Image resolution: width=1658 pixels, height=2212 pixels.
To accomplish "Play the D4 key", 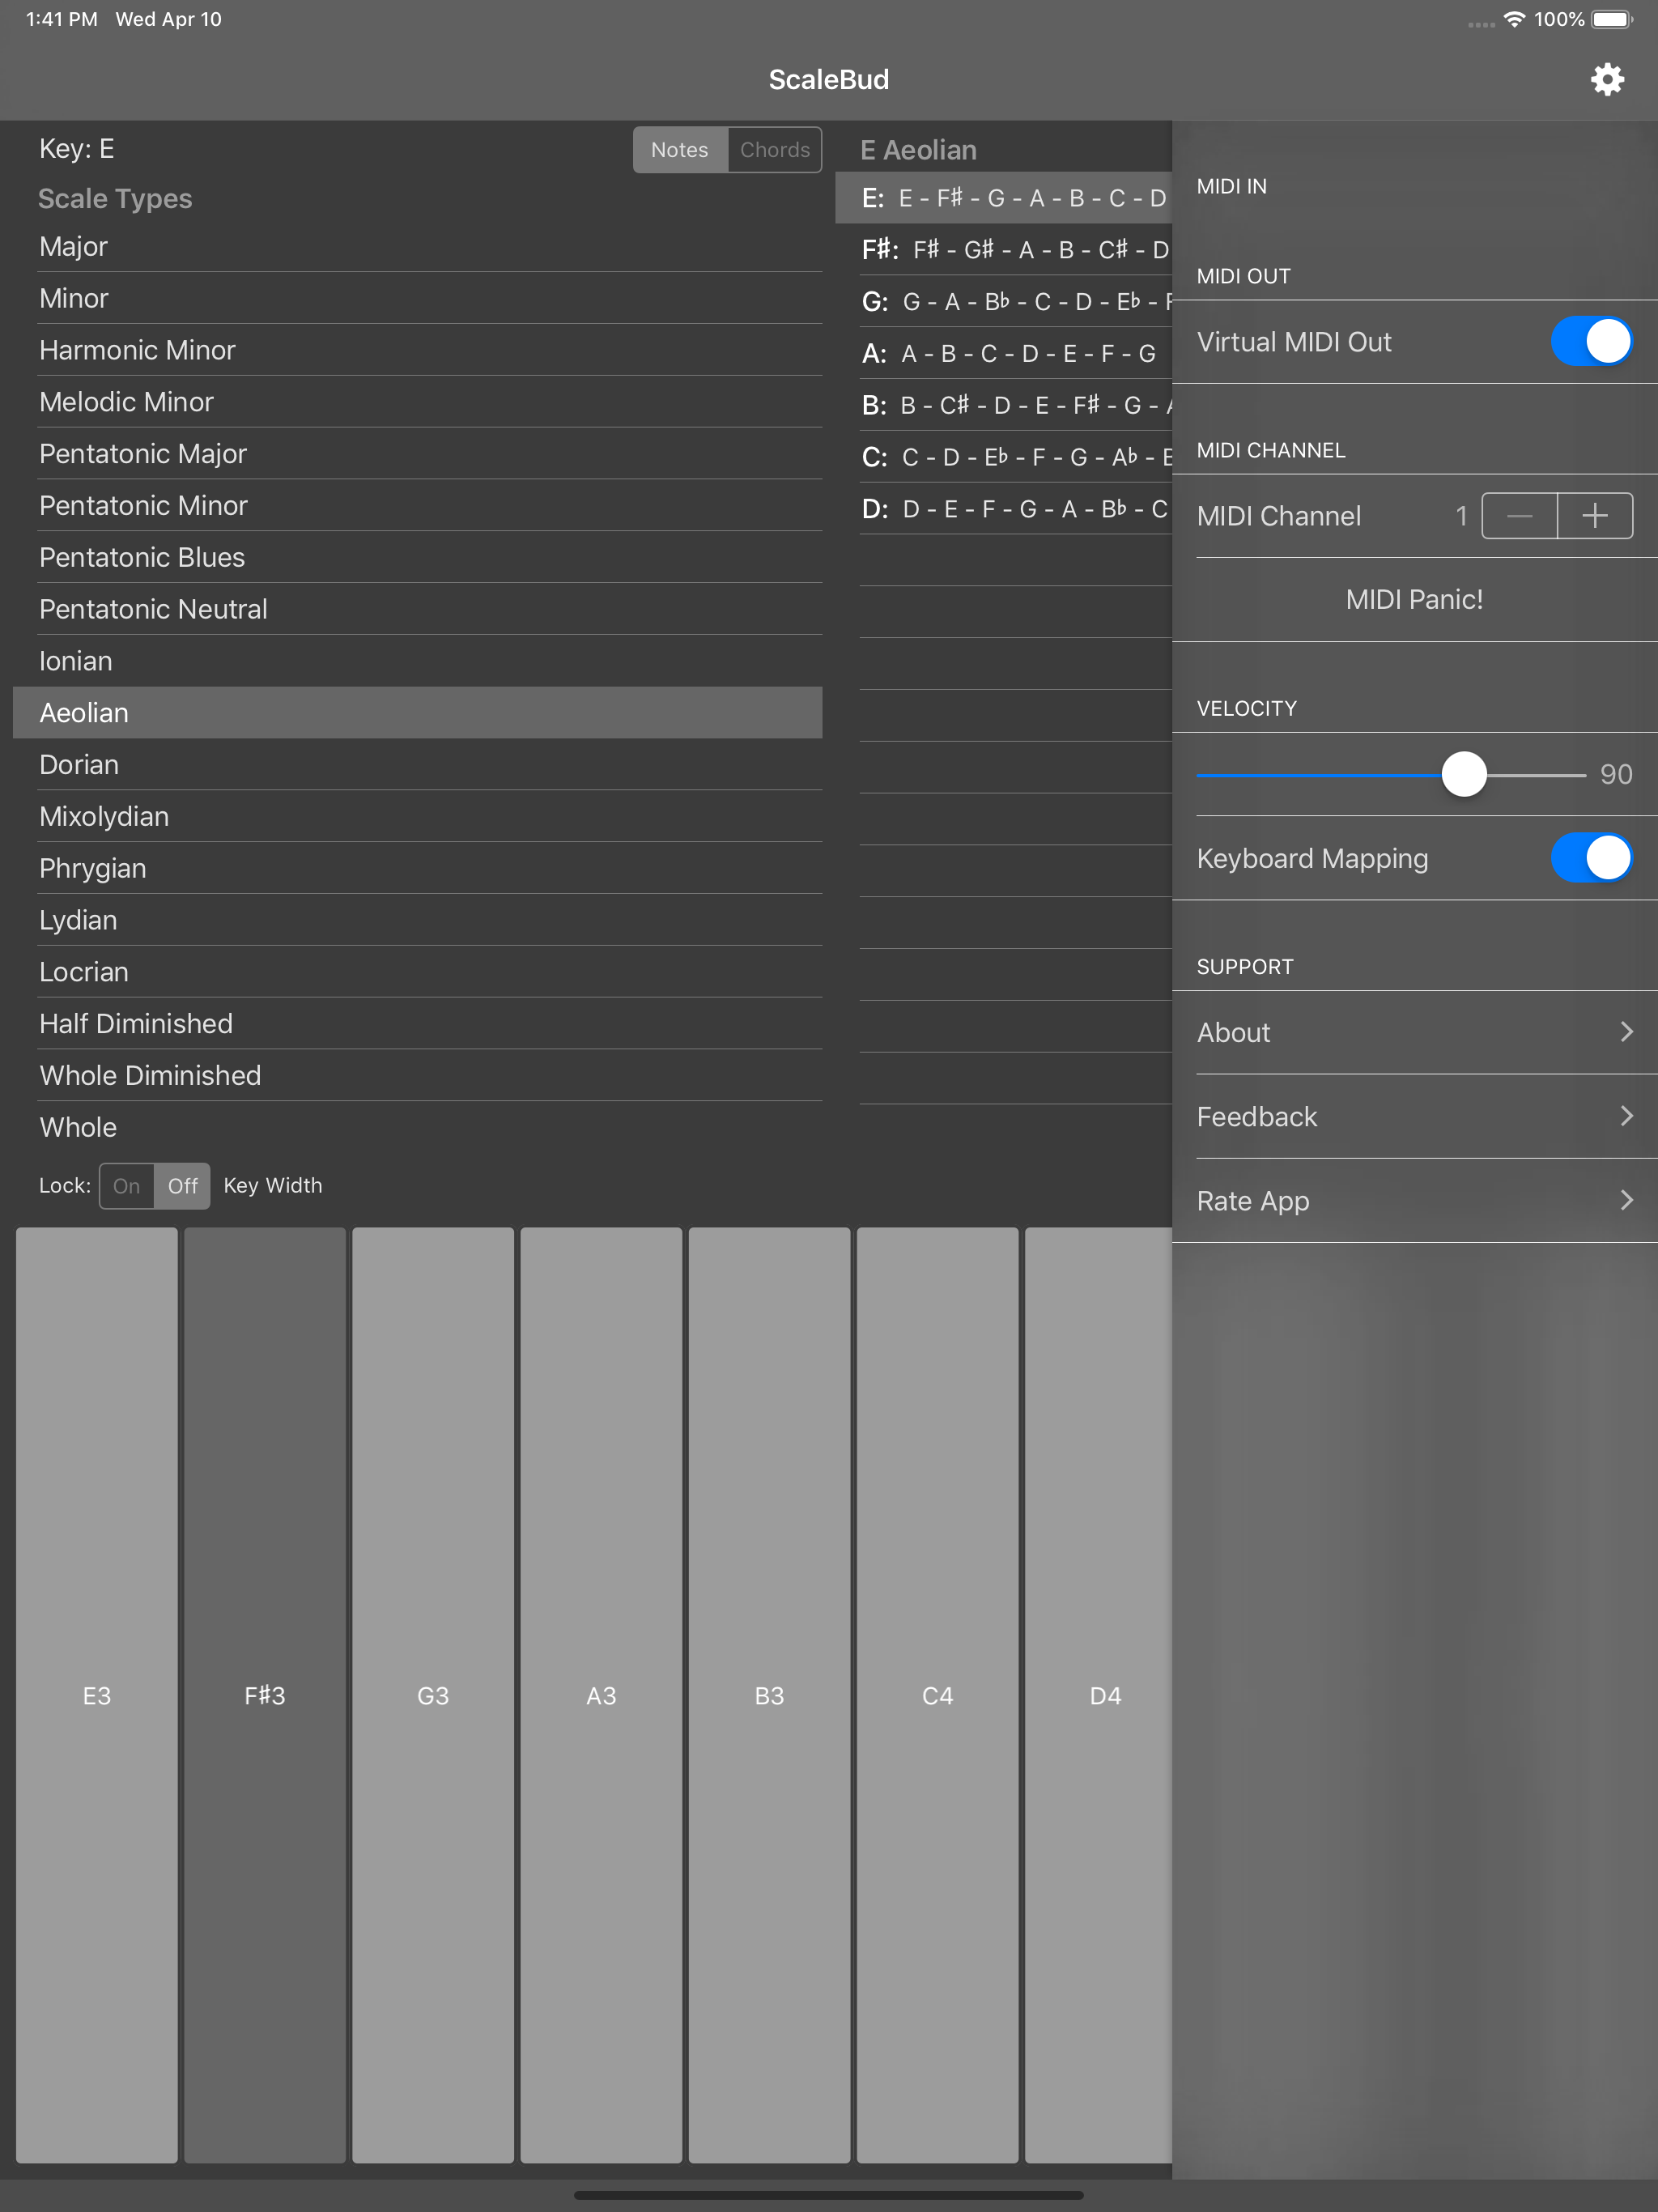I will [1098, 1695].
